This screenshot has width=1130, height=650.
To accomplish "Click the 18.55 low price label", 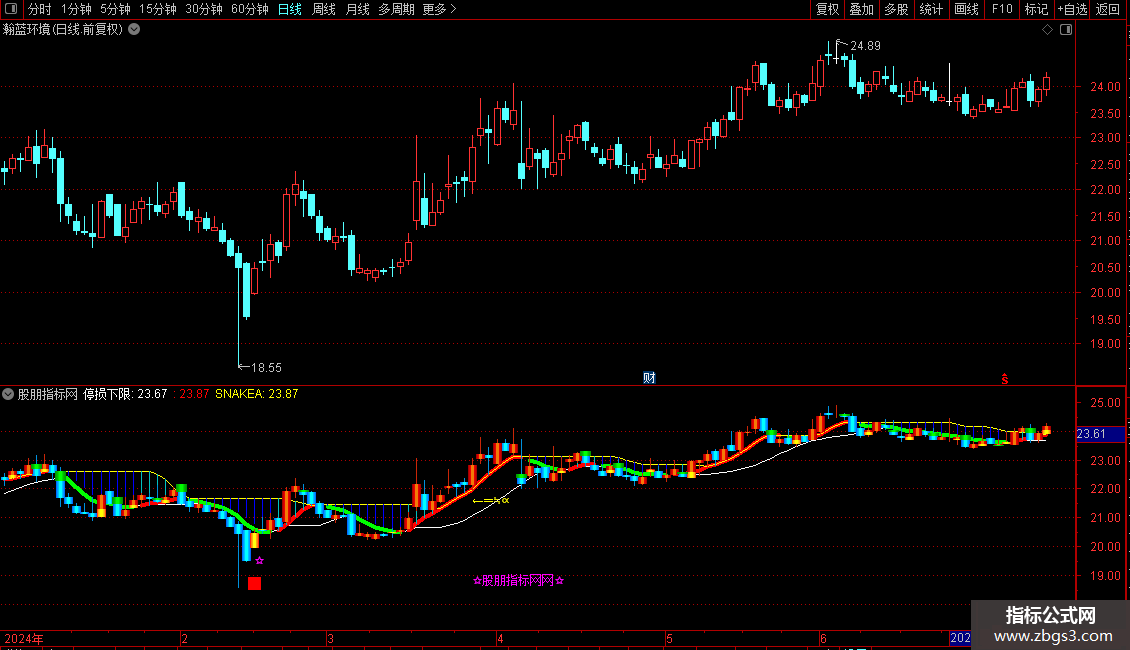I will [x=266, y=368].
